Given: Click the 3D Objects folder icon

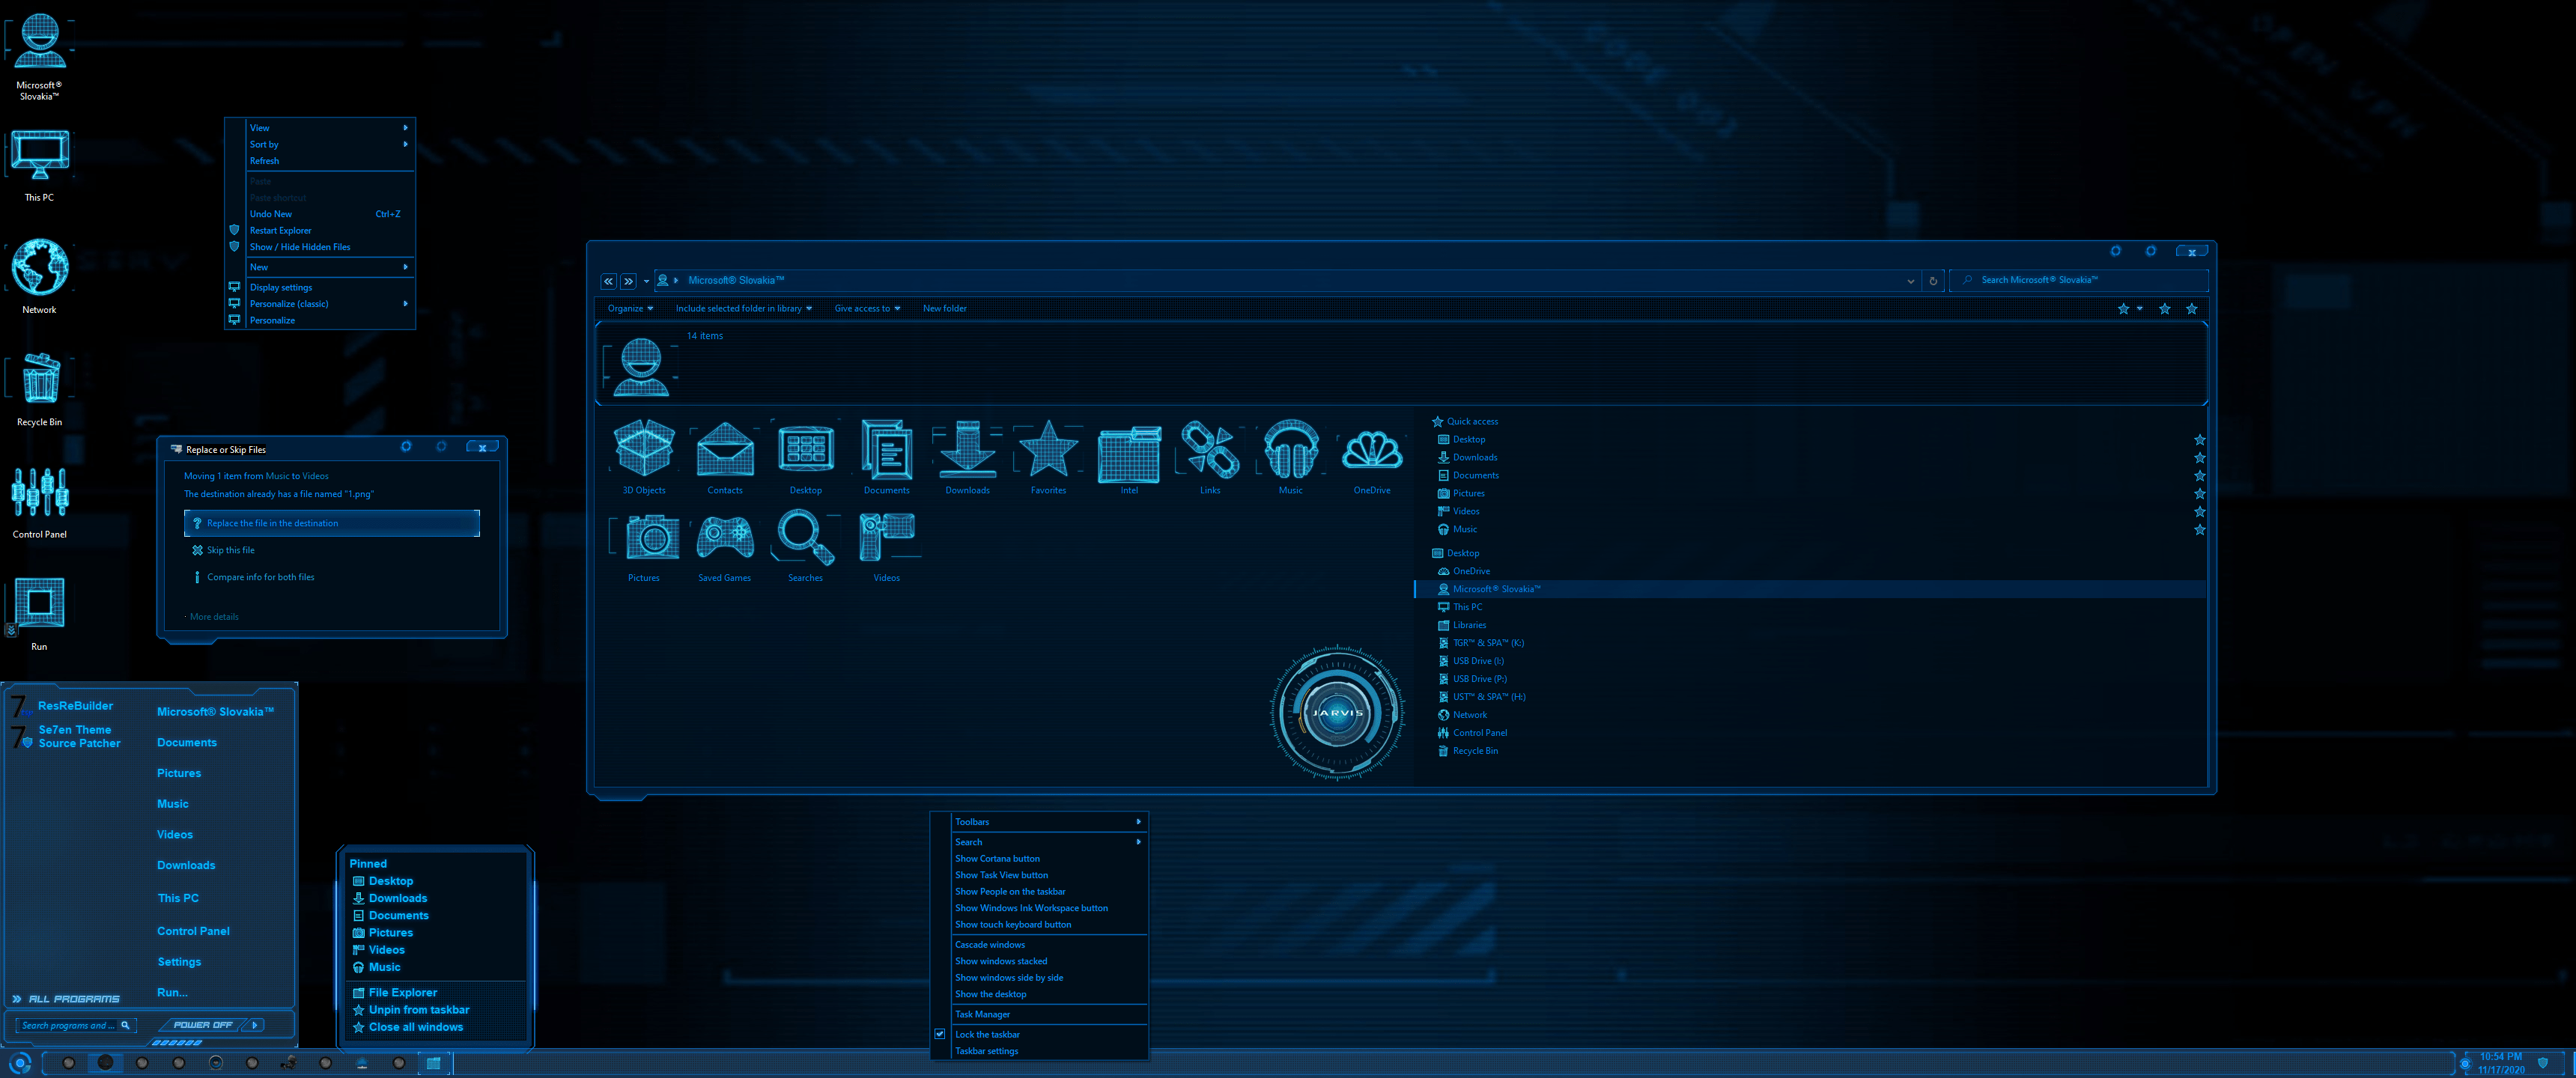Looking at the screenshot, I should tap(643, 452).
